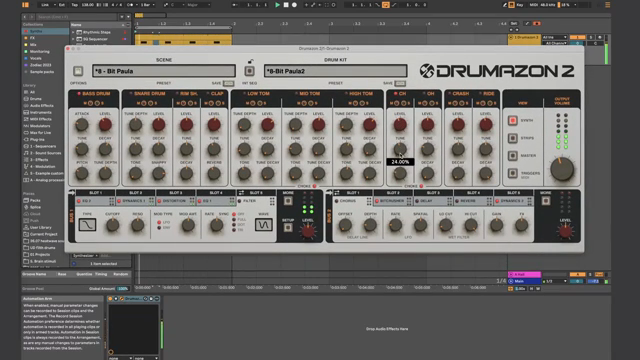640x360 pixels.
Task: Open Bus 1 EQ 2 effect grid menu
Action: [111, 201]
